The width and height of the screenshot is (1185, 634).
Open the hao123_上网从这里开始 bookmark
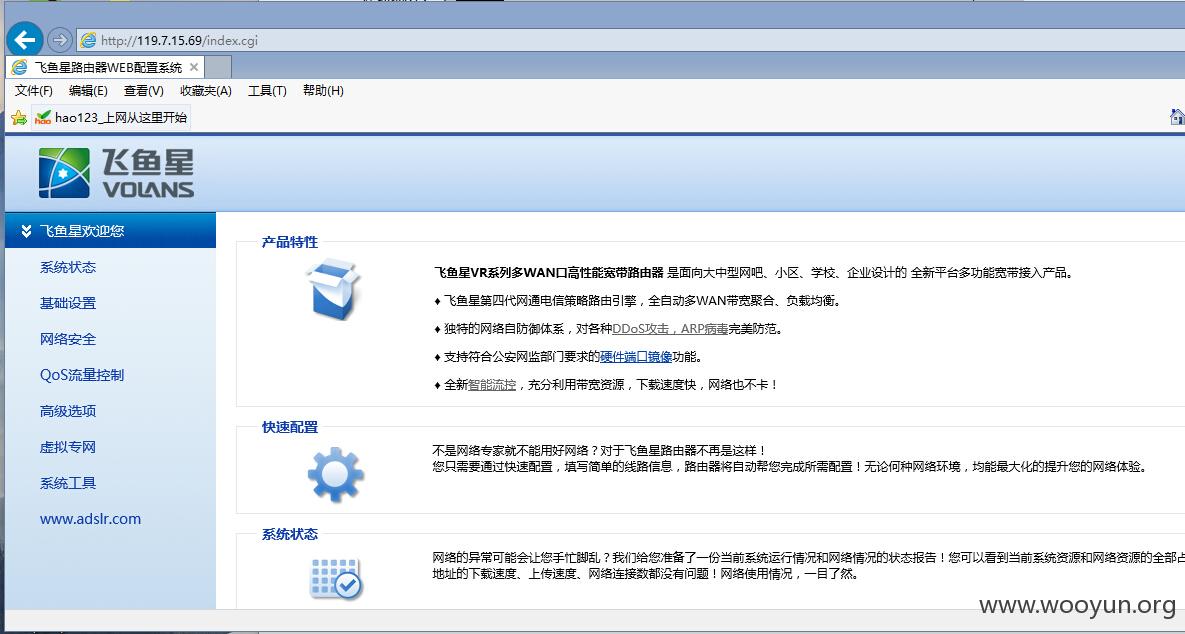pos(111,118)
